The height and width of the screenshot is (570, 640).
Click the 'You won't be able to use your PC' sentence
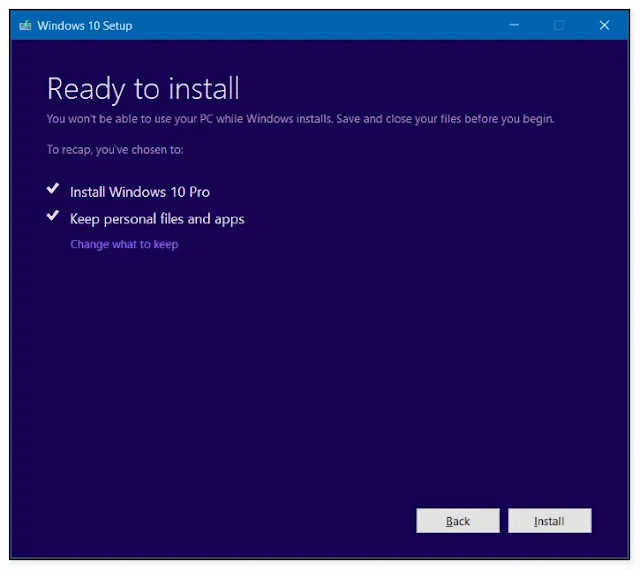pyautogui.click(x=300, y=119)
